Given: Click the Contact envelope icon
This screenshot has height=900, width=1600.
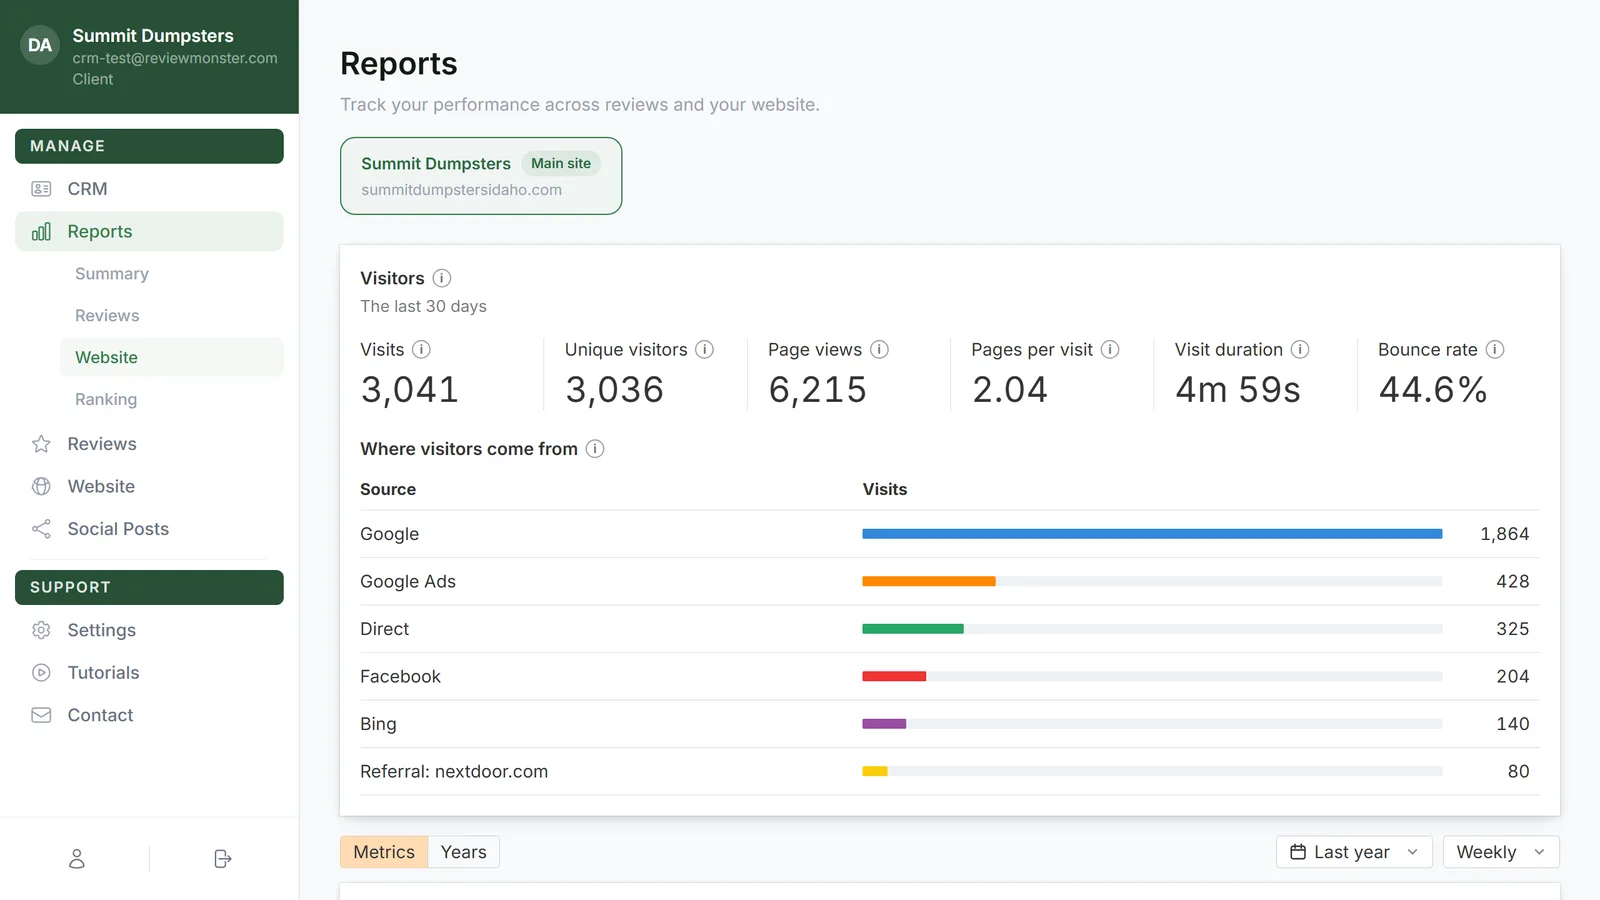Looking at the screenshot, I should click(41, 715).
